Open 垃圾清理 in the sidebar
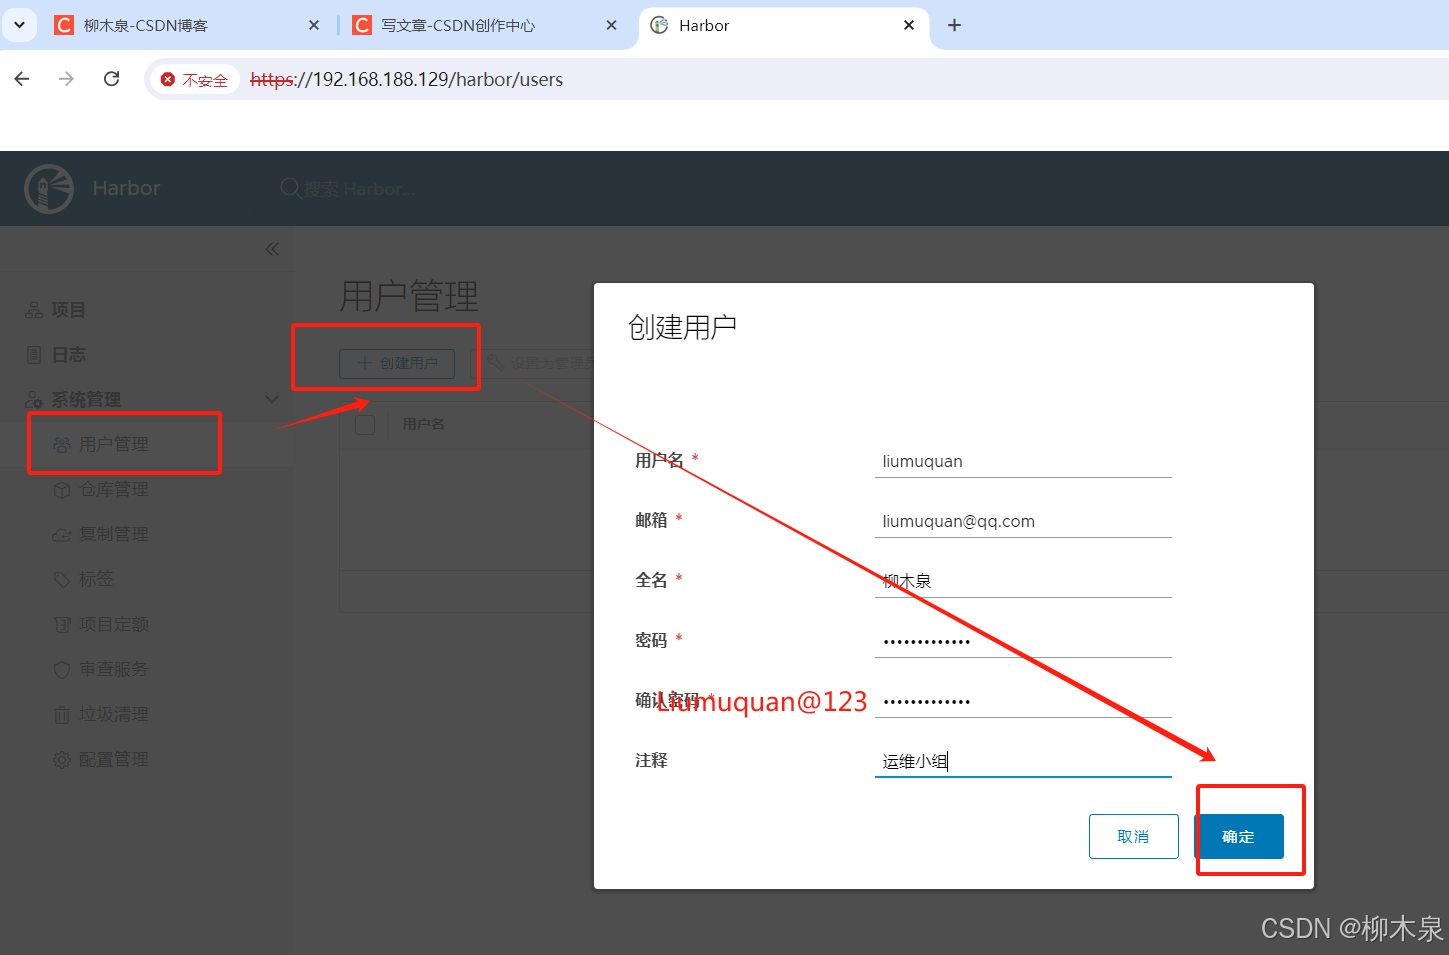1449x955 pixels. [114, 714]
